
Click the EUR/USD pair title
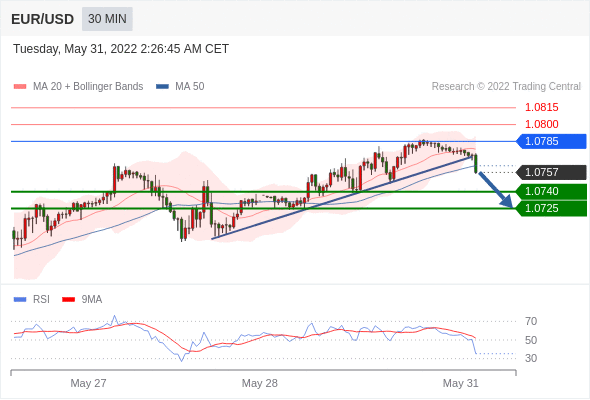tap(43, 19)
